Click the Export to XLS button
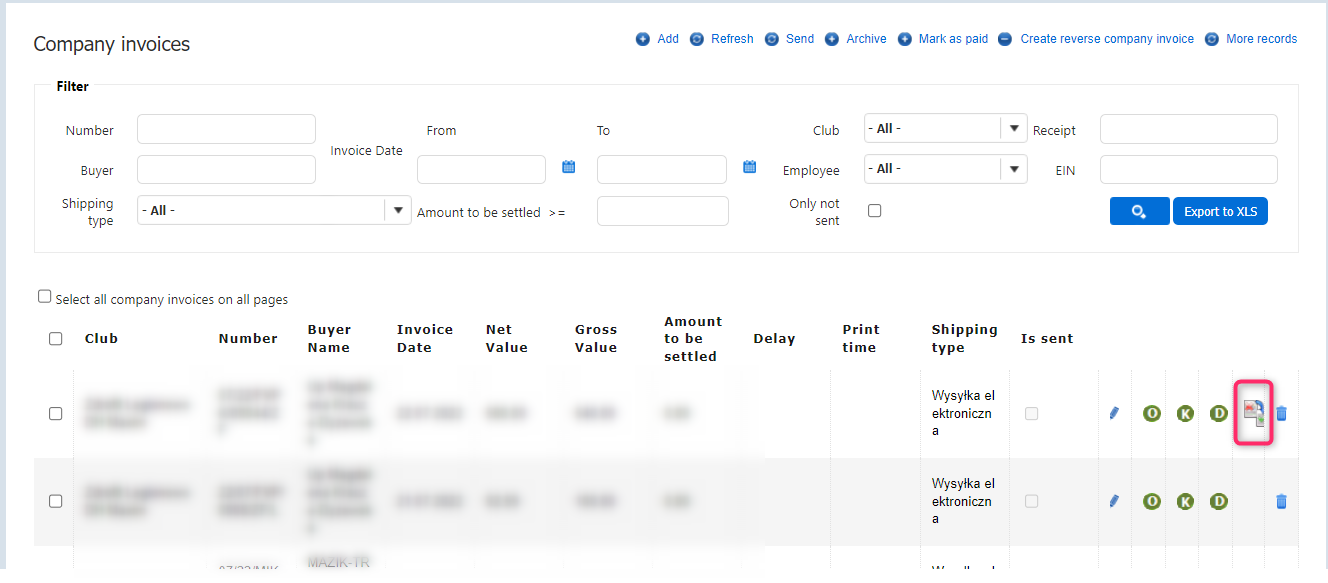1328x583 pixels. click(1220, 211)
